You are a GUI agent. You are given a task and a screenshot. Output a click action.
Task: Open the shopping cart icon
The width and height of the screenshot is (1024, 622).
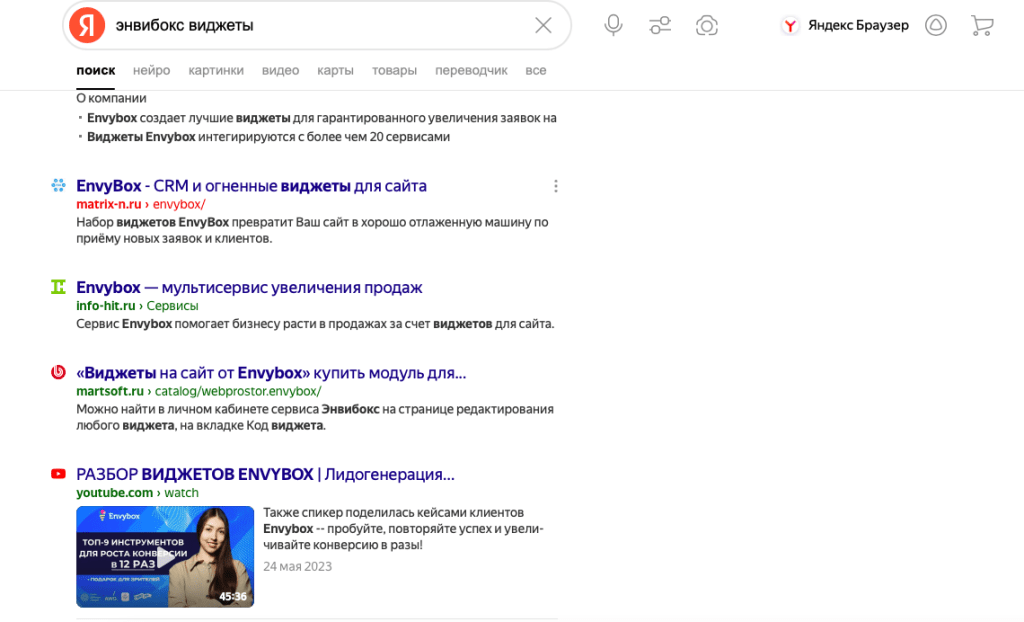pos(982,25)
